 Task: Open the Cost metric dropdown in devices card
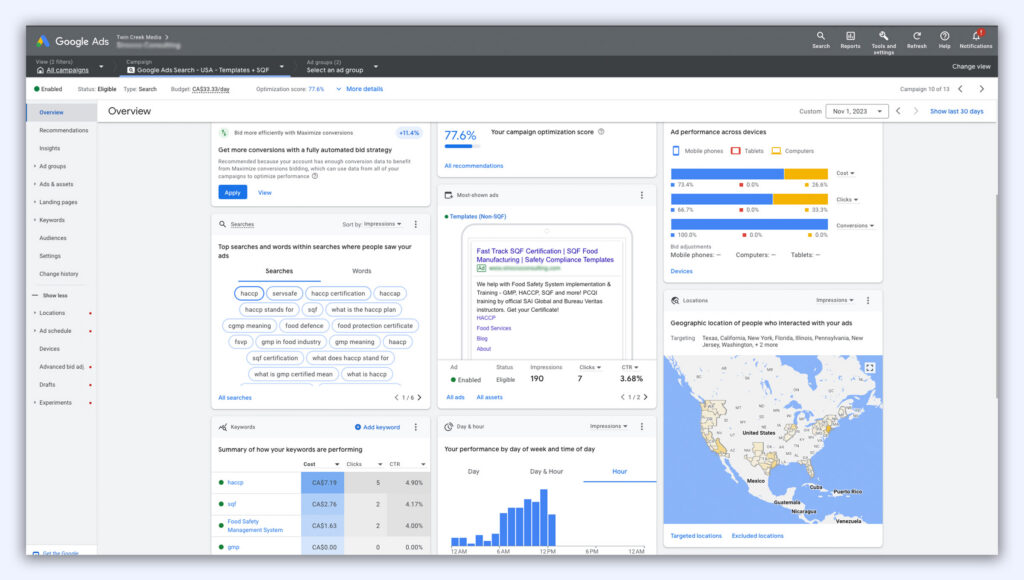[x=845, y=173]
